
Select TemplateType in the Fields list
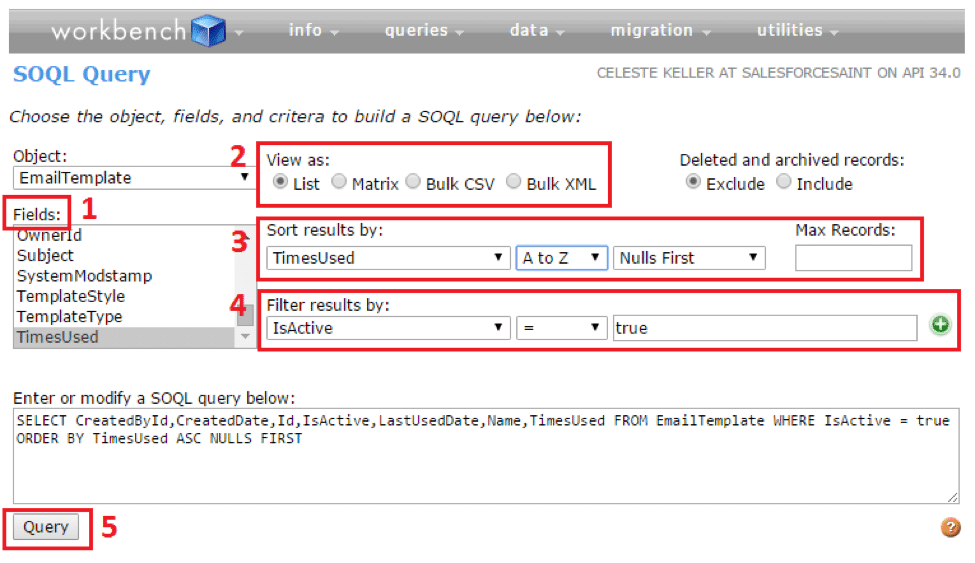(x=69, y=316)
